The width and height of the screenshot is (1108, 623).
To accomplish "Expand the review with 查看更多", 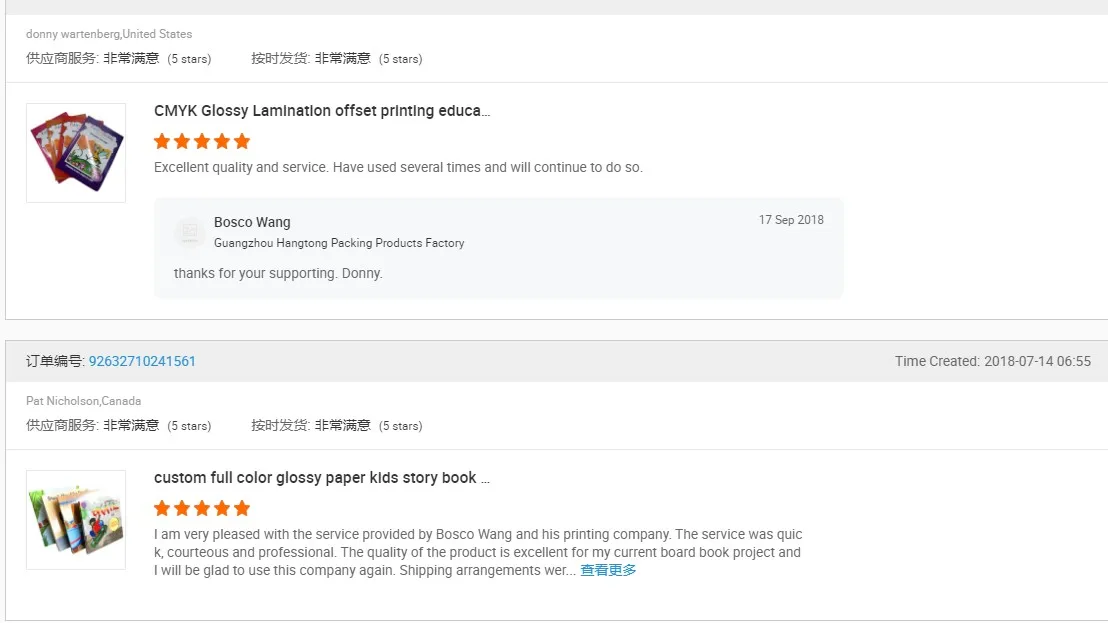I will coord(608,570).
